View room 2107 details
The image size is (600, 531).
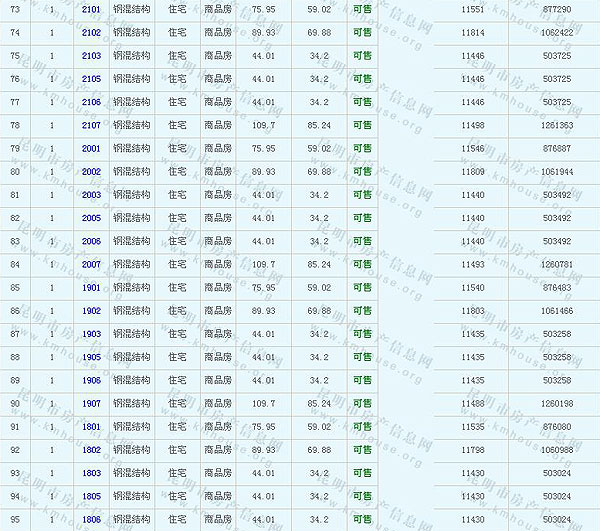coord(91,125)
